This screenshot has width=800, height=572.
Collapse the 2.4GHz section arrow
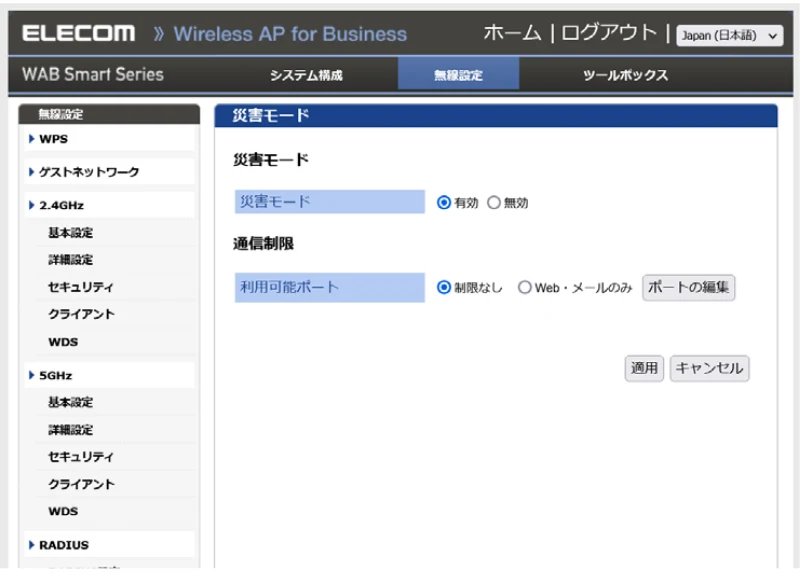pyautogui.click(x=32, y=205)
